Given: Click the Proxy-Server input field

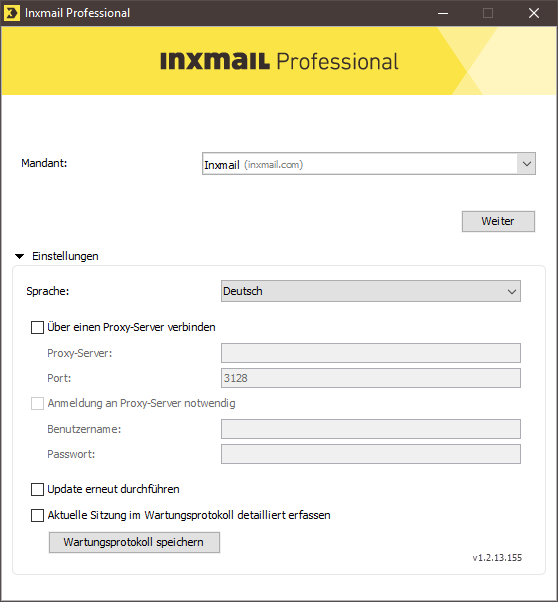Looking at the screenshot, I should 371,353.
